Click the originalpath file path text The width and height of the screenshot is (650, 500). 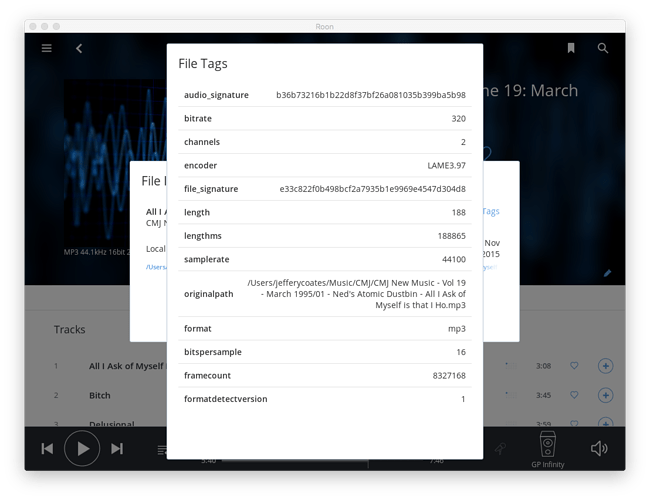357,294
